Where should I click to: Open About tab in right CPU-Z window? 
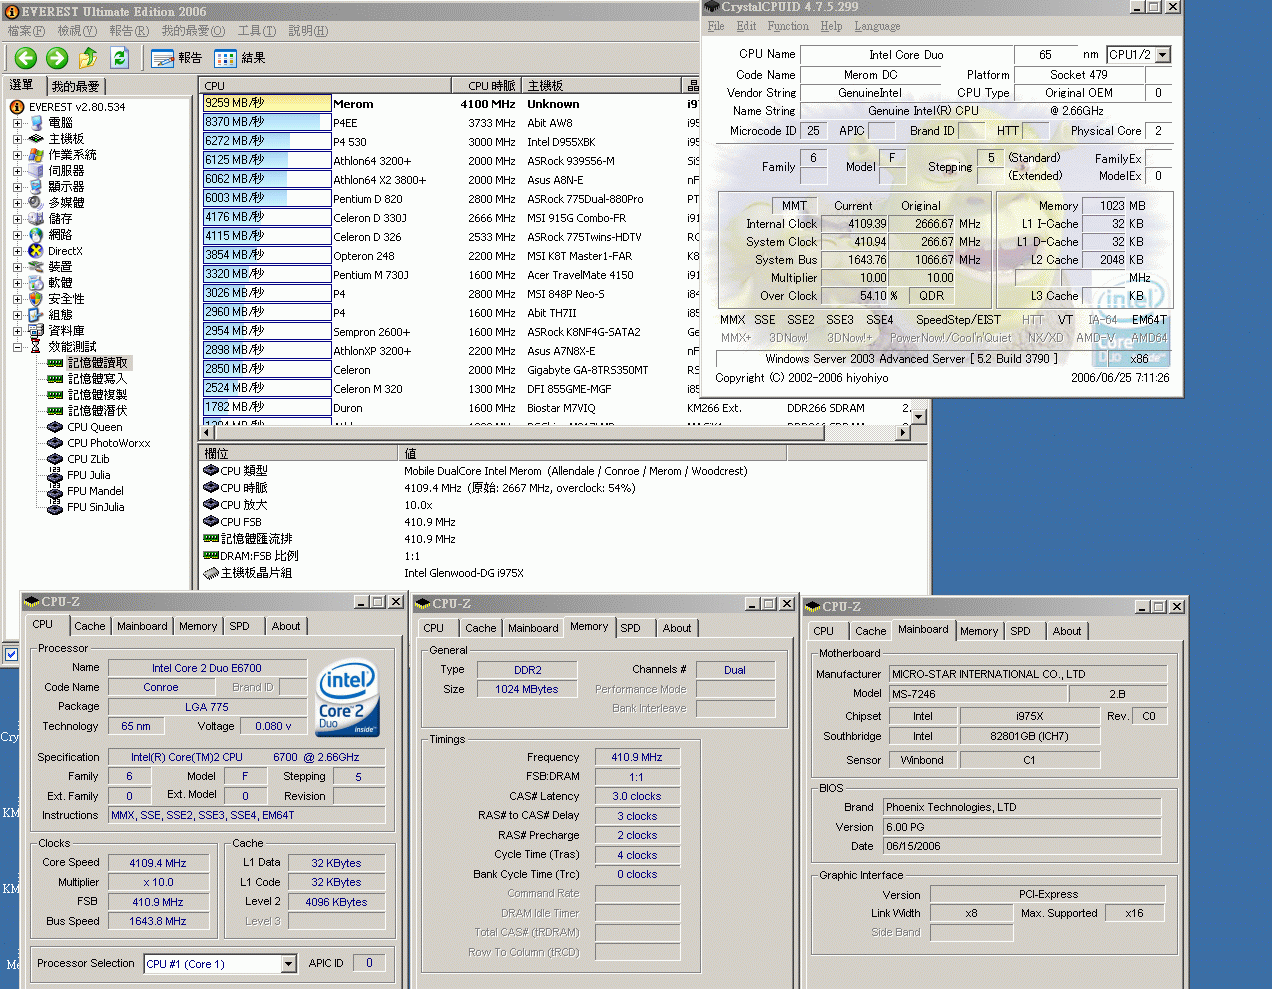1067,631
